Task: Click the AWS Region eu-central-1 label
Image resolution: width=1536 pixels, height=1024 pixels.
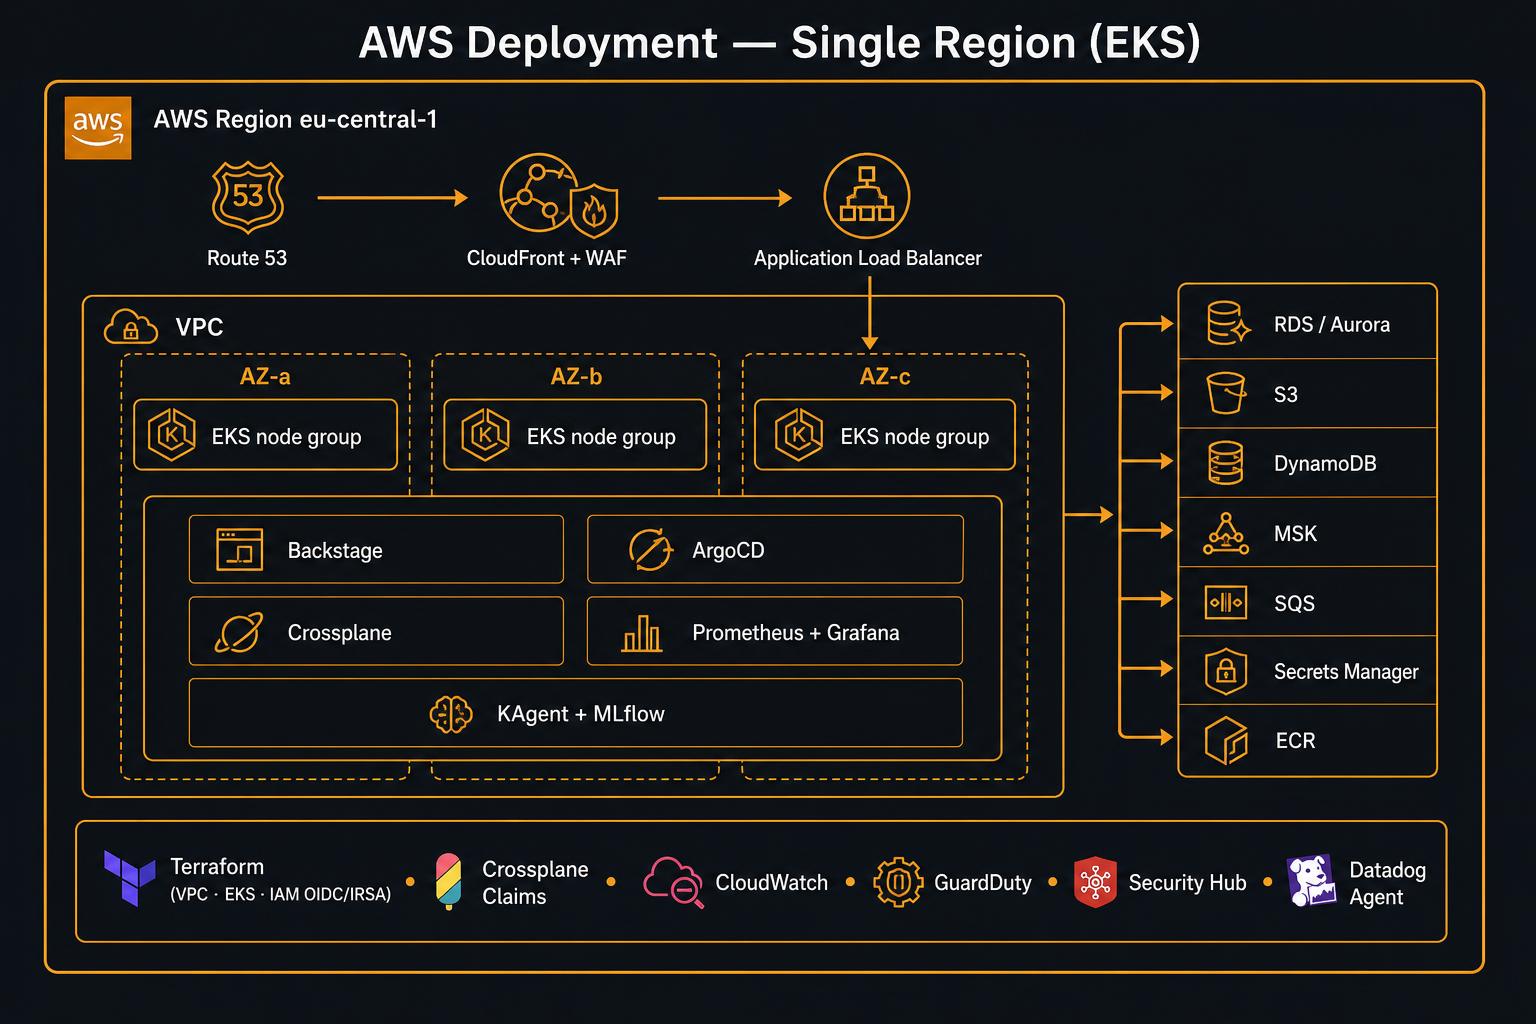Action: [x=295, y=120]
